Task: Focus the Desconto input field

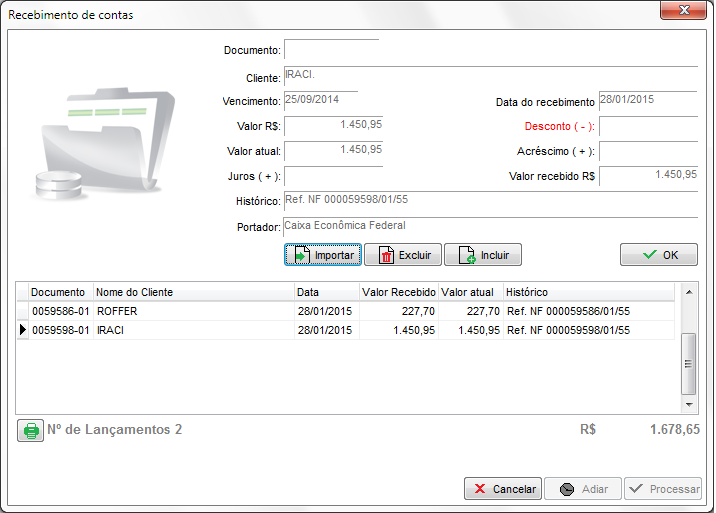Action: 648,127
